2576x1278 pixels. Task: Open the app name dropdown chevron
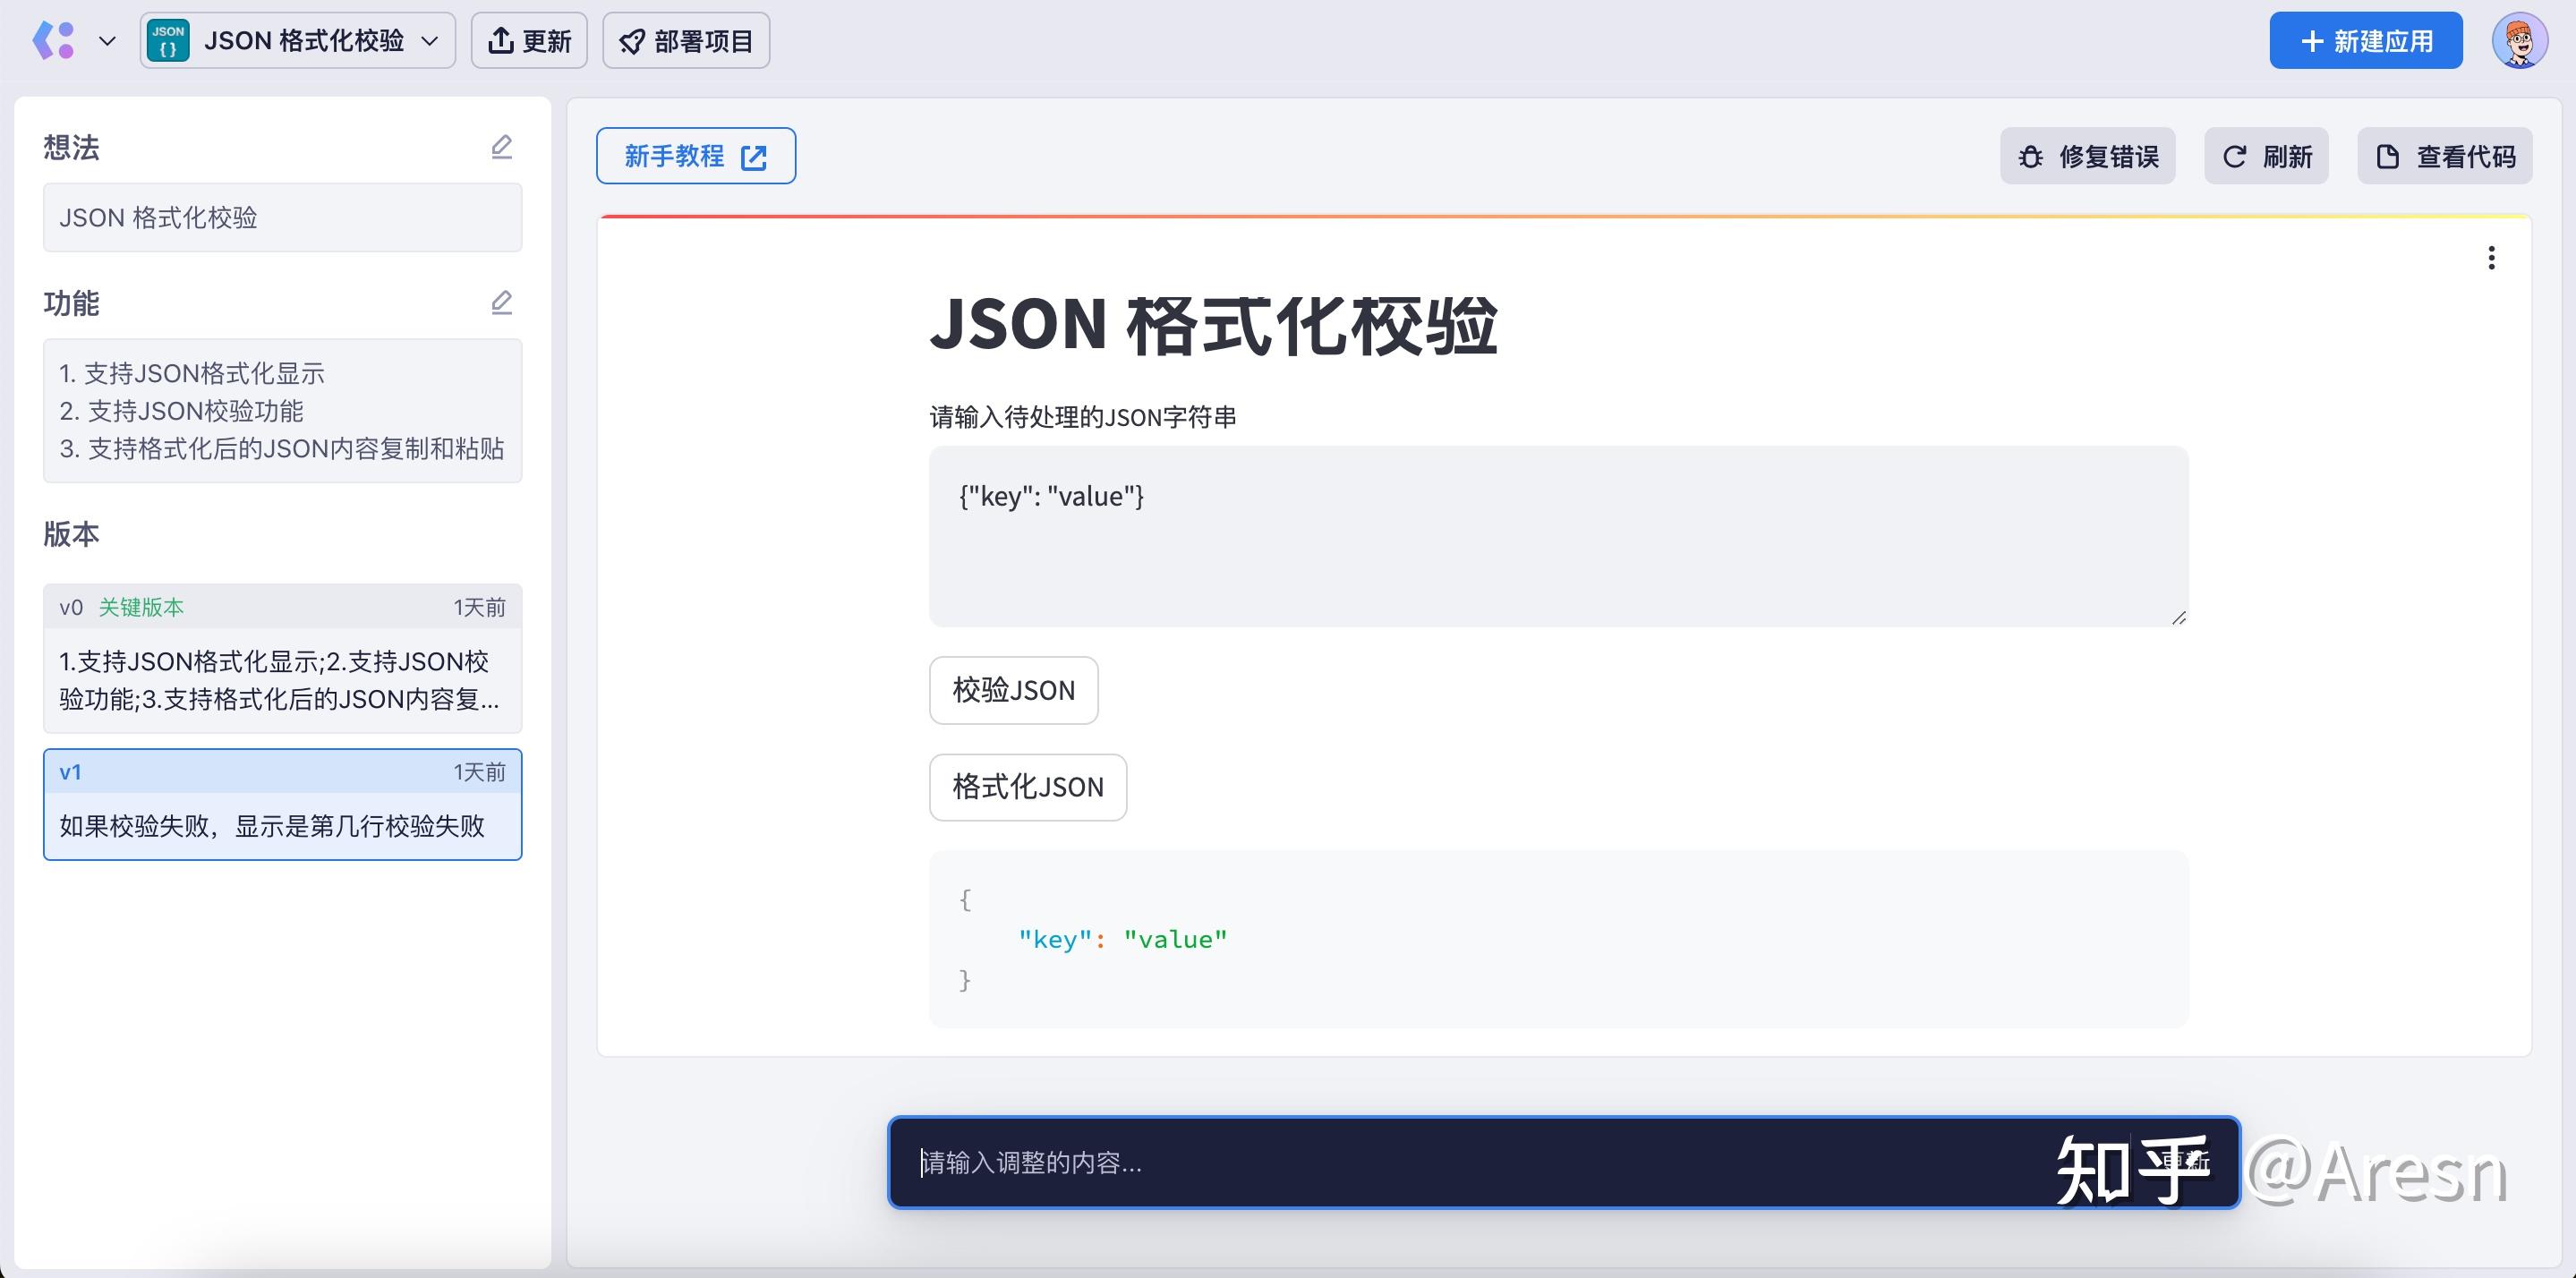coord(431,41)
